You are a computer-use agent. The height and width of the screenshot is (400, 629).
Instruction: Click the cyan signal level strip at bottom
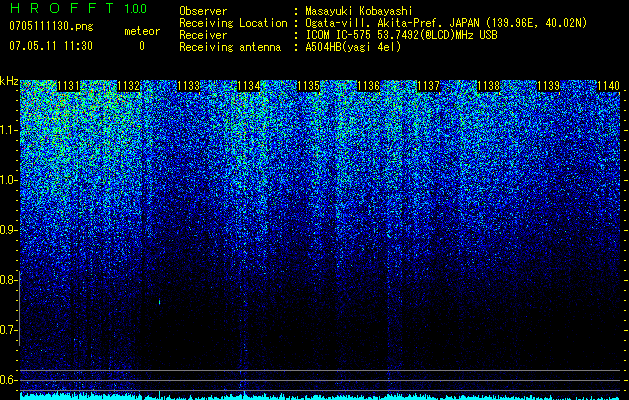pyautogui.click(x=320, y=397)
